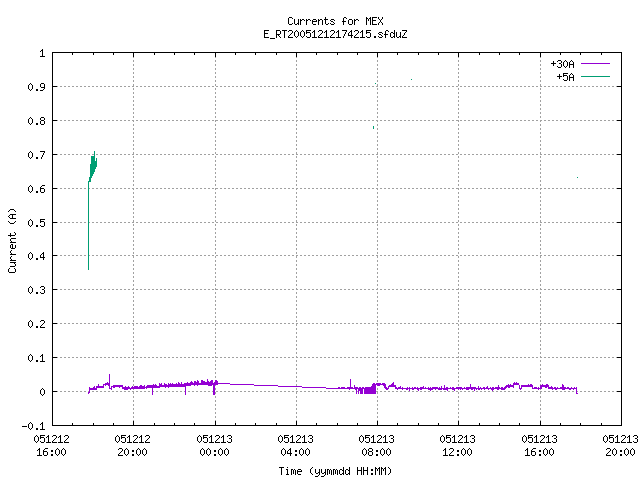Click the "+30A" legend label

[562, 64]
